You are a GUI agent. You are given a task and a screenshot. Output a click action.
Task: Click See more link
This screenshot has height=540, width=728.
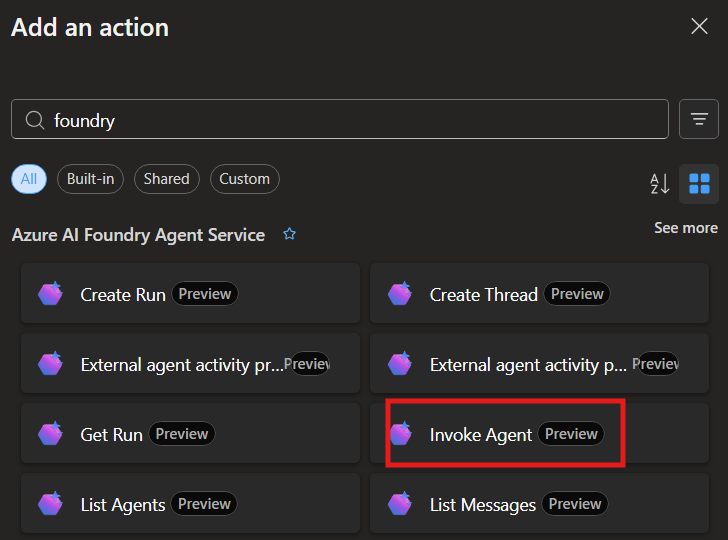click(x=686, y=228)
